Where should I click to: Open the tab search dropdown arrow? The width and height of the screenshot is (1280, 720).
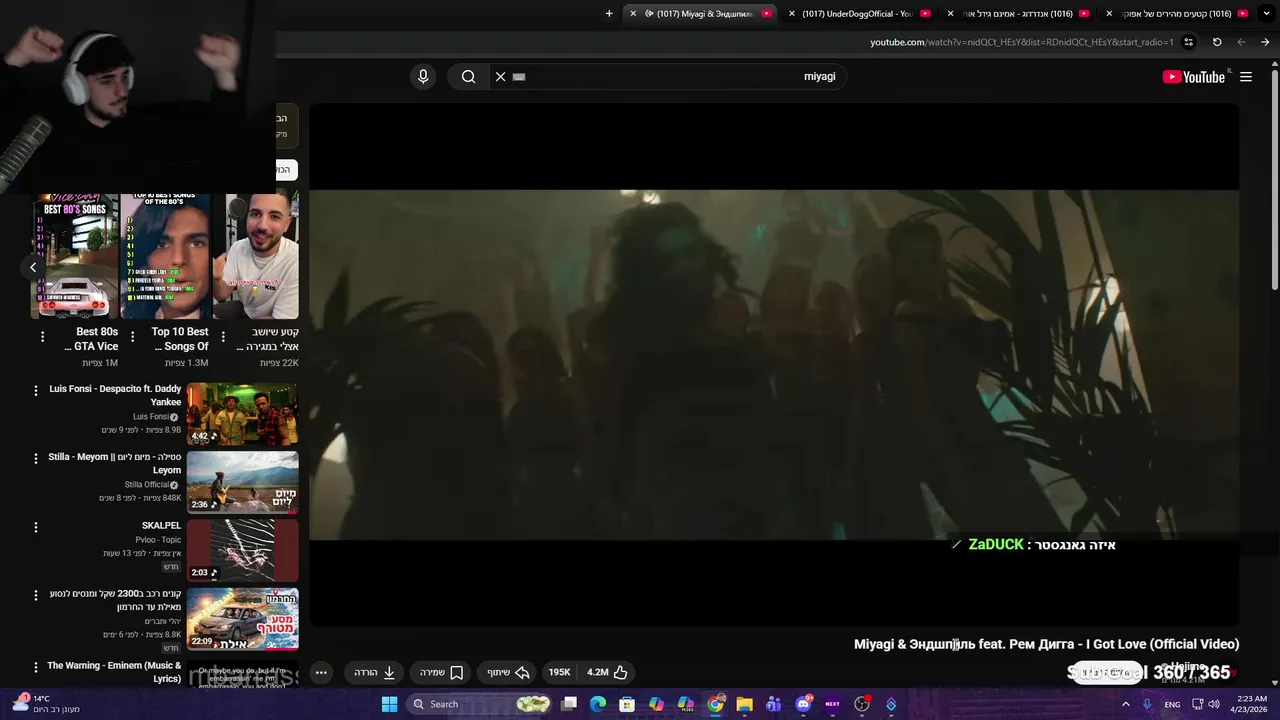[1265, 13]
